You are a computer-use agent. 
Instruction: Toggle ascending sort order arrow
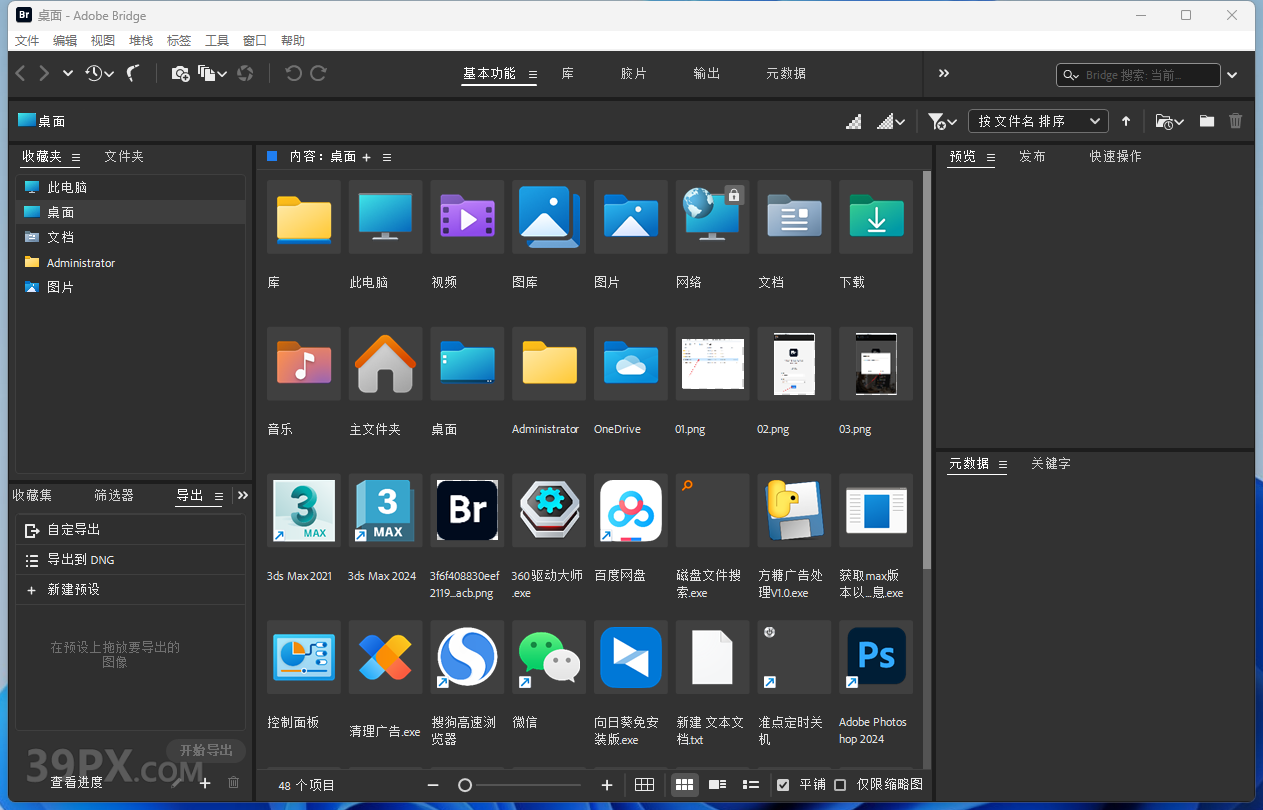coord(1126,121)
